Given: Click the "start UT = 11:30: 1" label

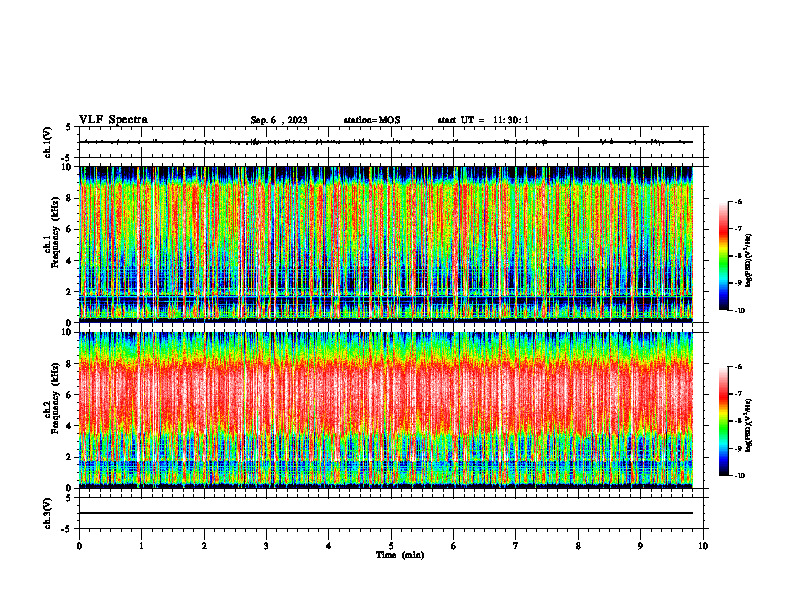Looking at the screenshot, I should pyautogui.click(x=483, y=120).
